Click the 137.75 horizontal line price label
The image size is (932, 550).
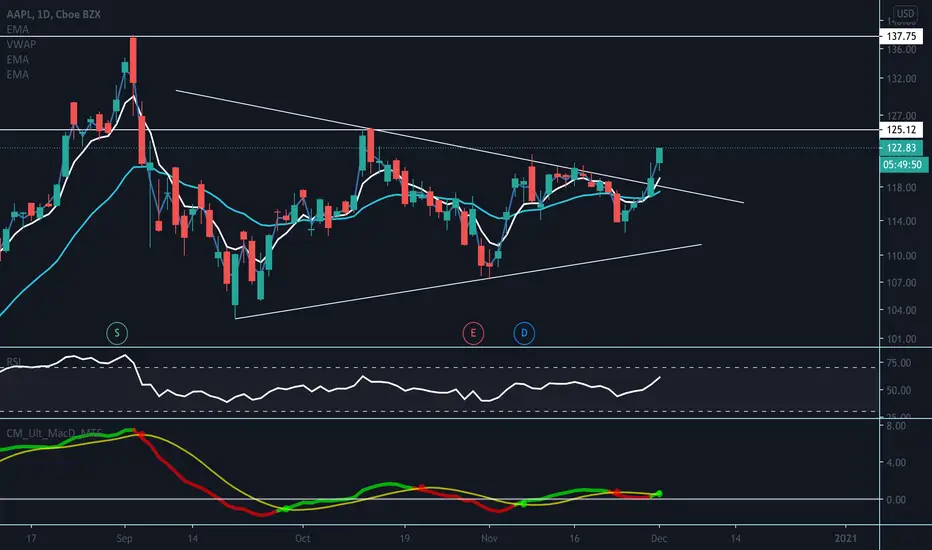[x=901, y=36]
